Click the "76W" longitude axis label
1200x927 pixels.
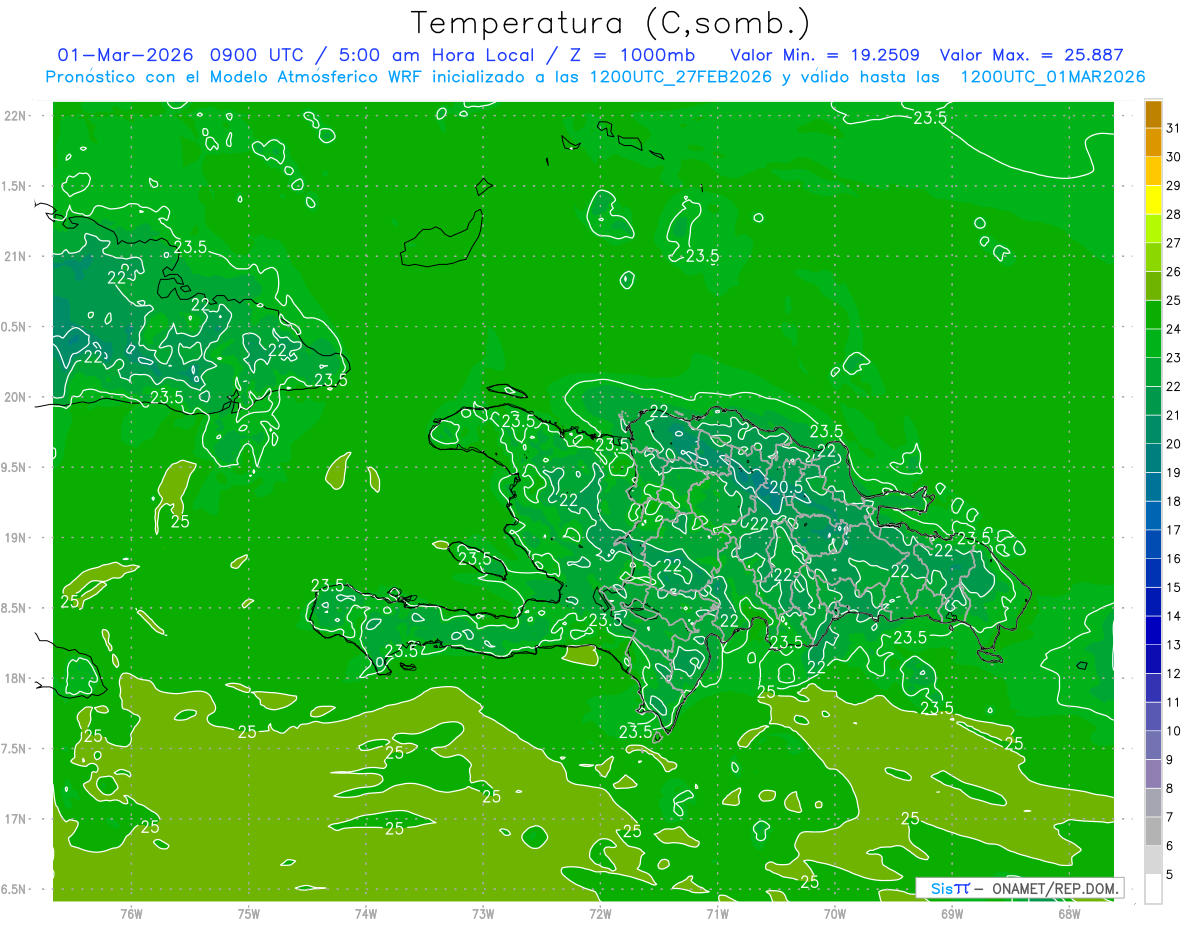(x=131, y=913)
